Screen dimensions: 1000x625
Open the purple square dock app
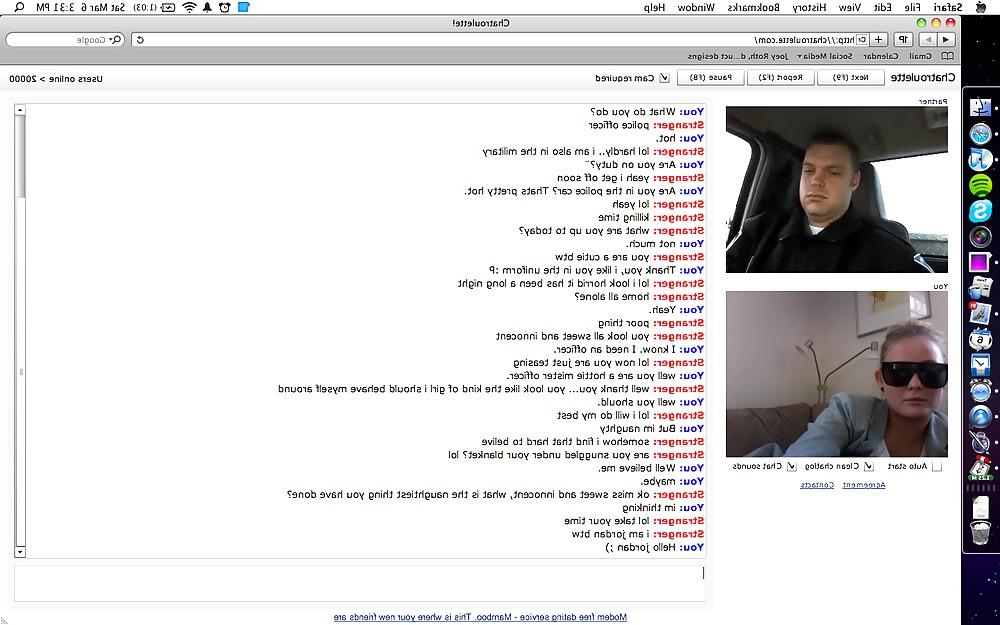[980, 262]
